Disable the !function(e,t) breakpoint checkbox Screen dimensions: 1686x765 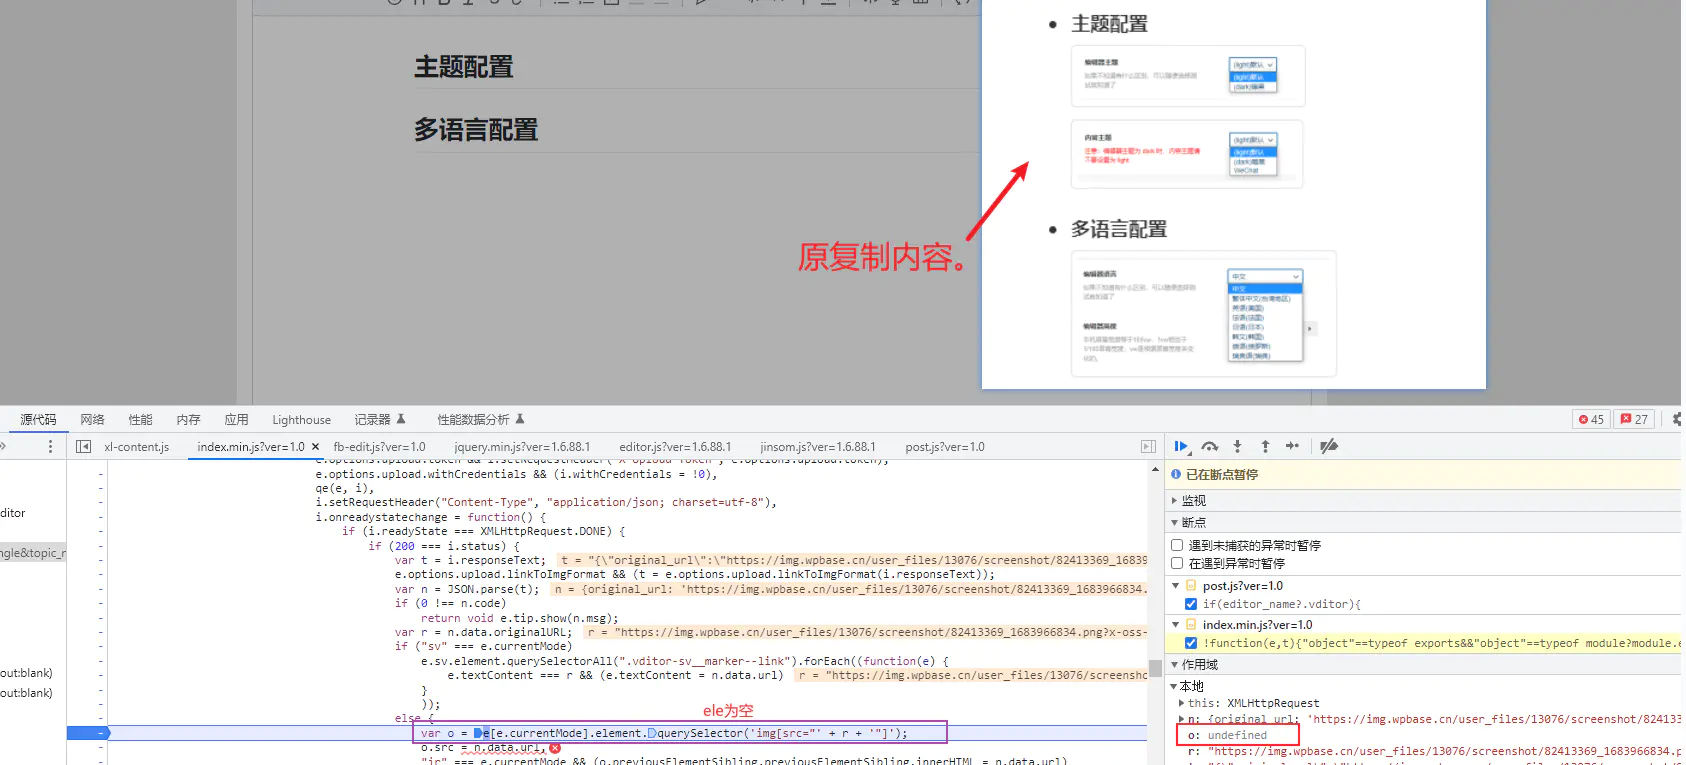1191,643
